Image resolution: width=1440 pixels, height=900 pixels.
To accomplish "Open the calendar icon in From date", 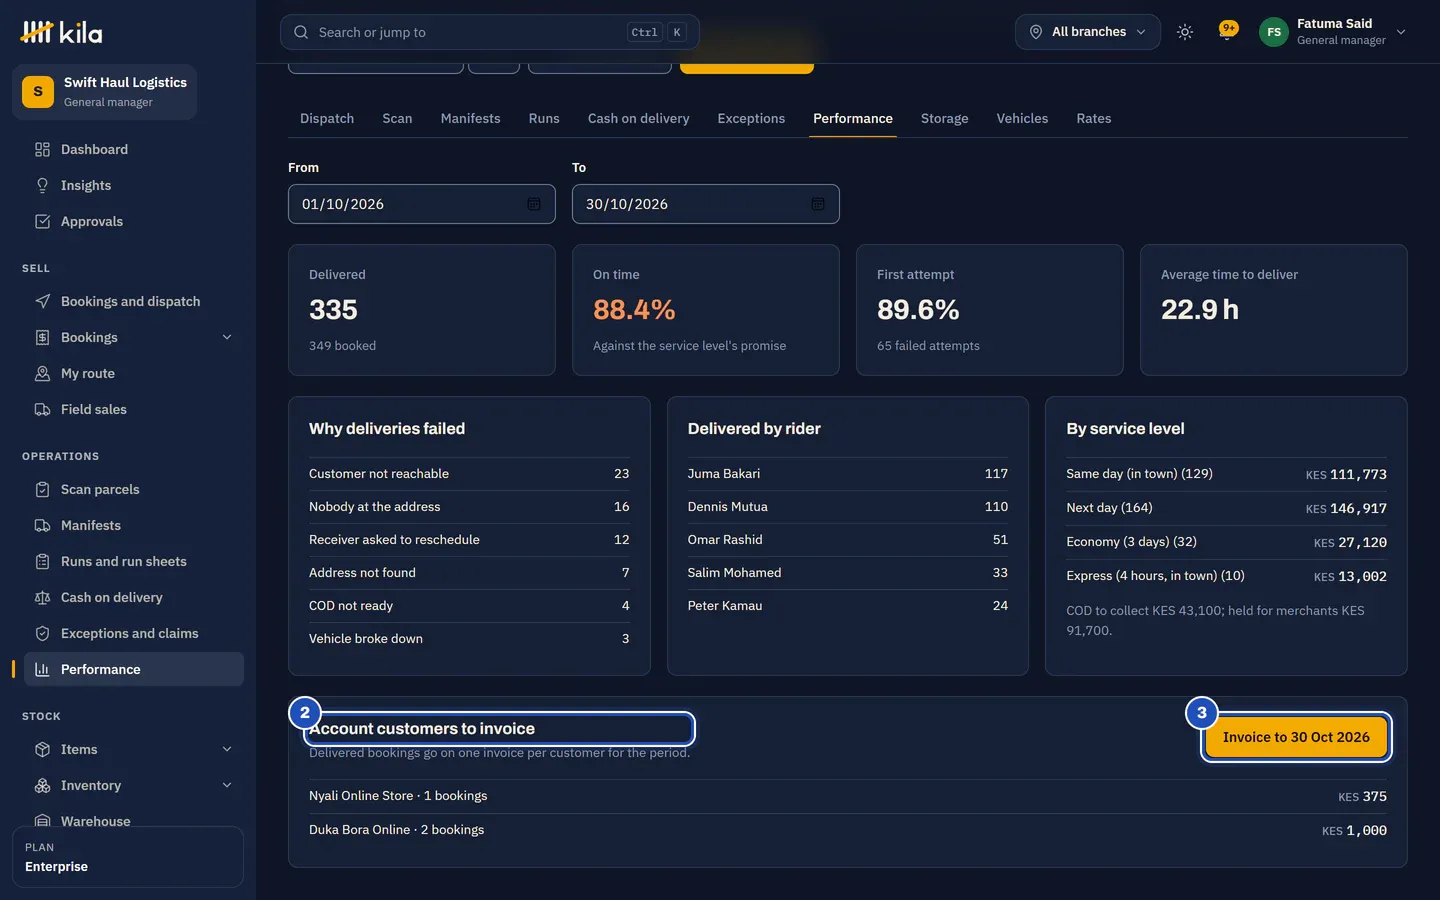I will tap(534, 204).
